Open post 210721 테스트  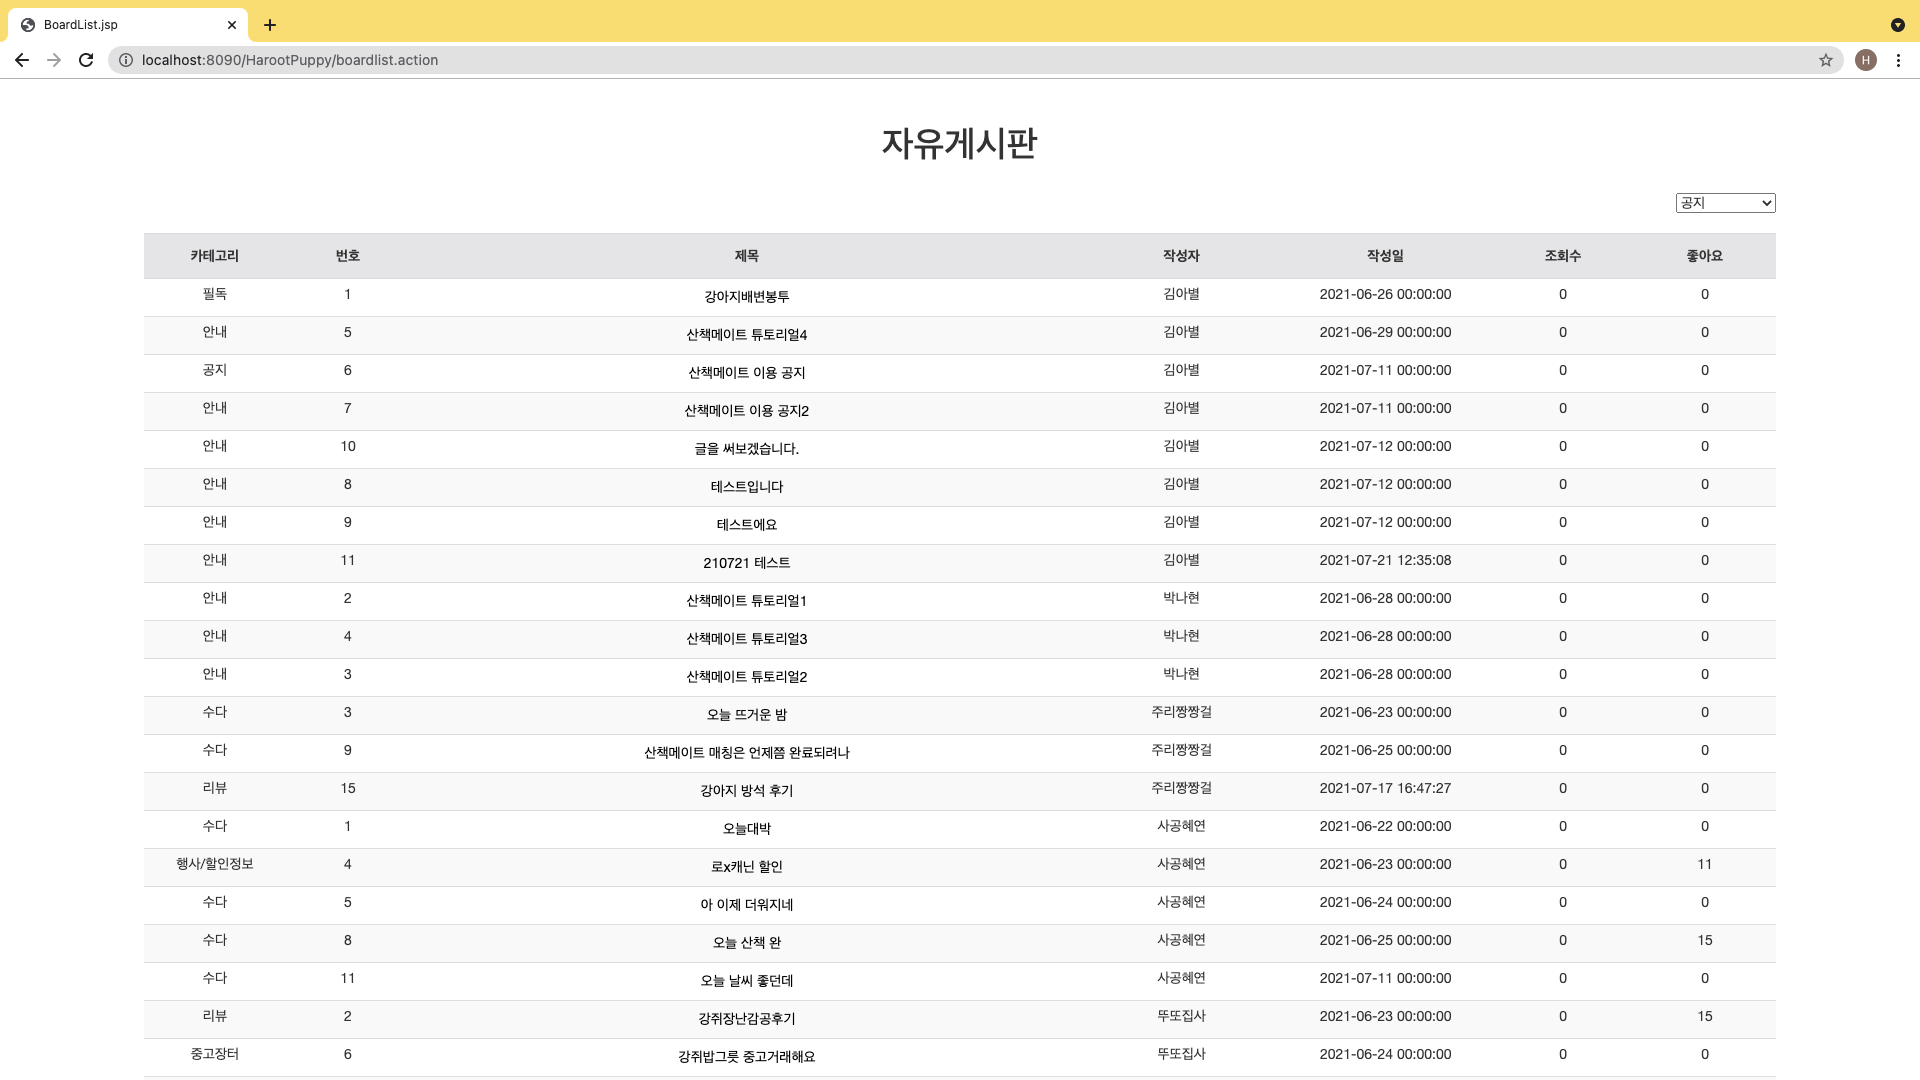click(746, 563)
